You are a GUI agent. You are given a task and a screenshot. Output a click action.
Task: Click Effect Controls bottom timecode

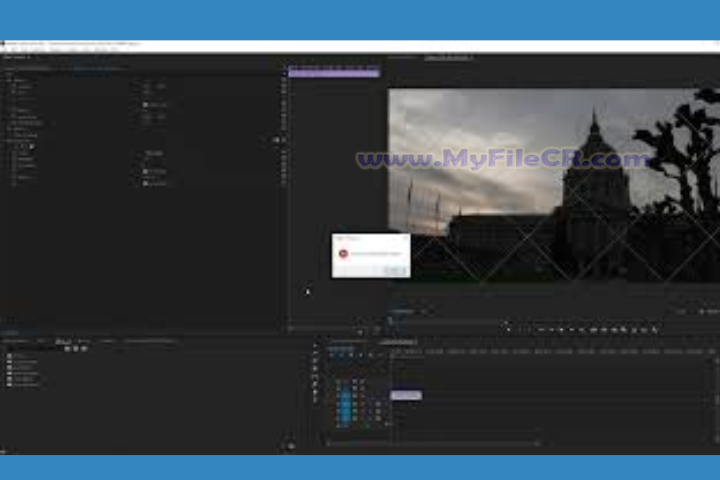(x=11, y=332)
